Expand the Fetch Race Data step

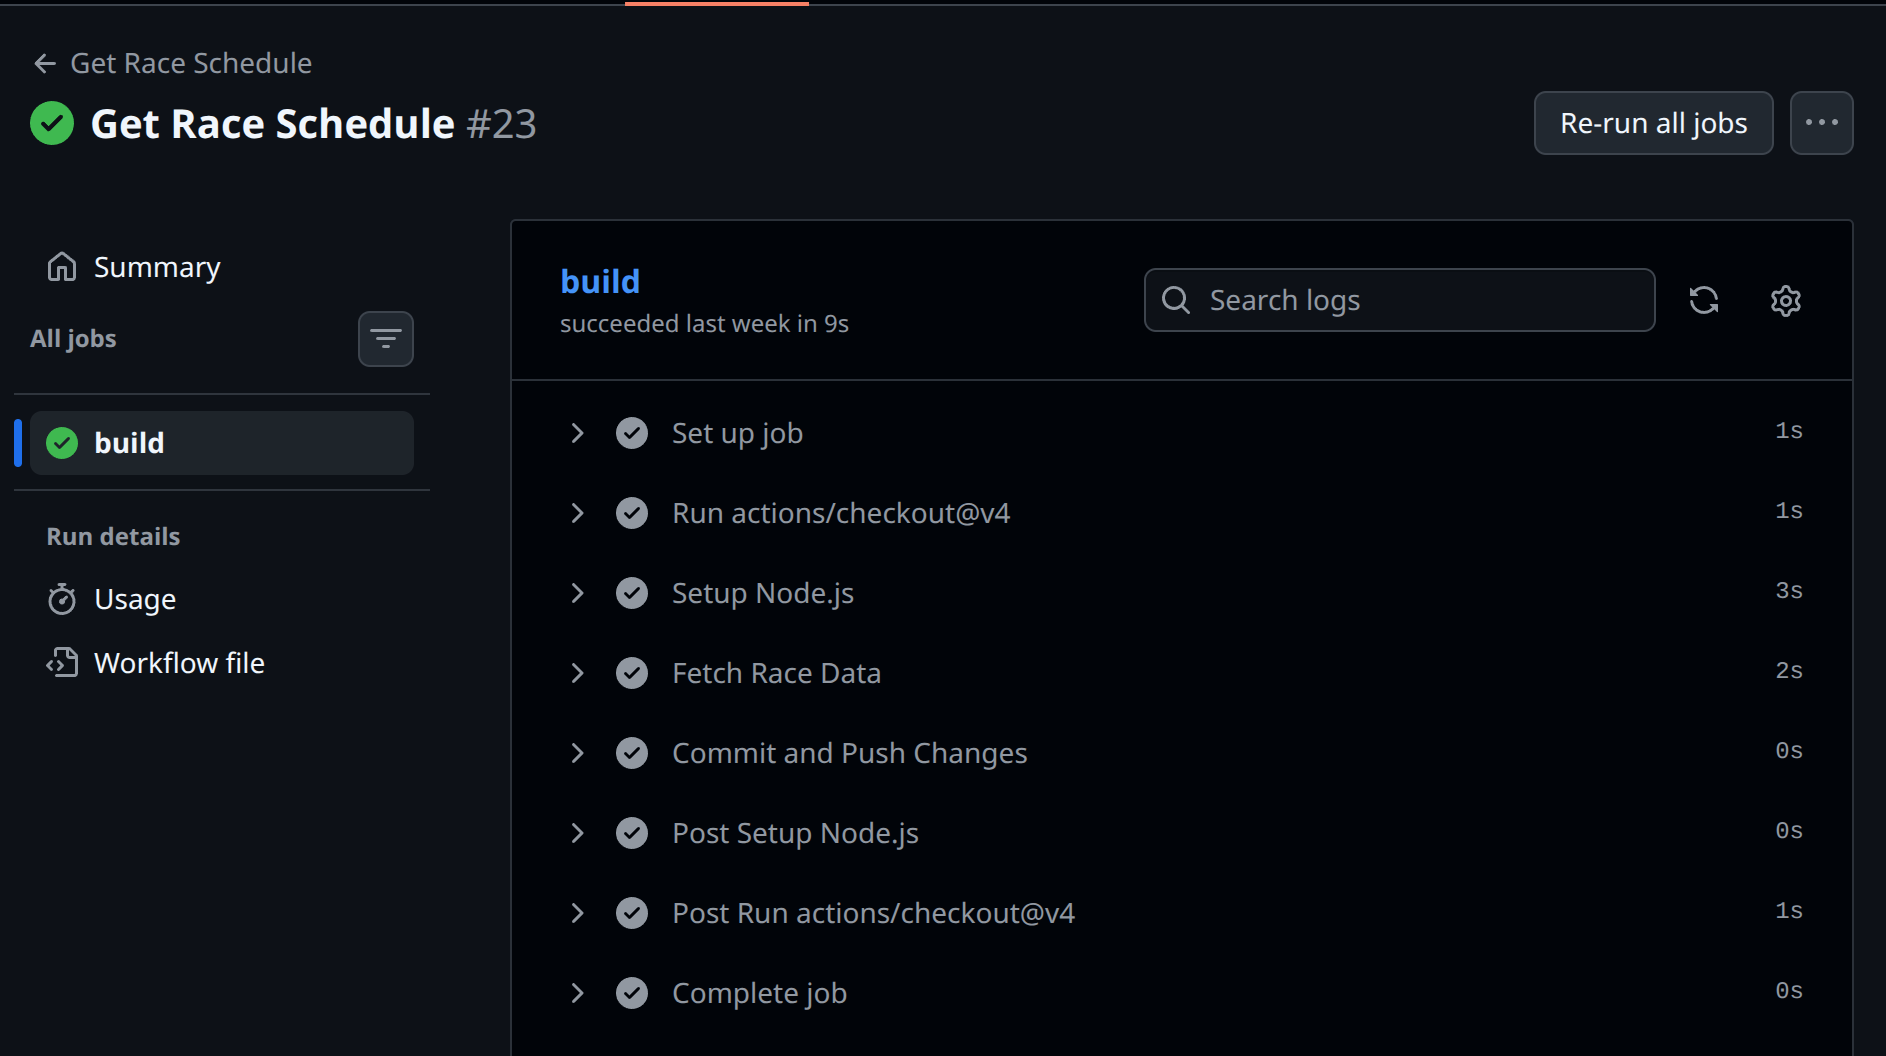click(x=577, y=673)
